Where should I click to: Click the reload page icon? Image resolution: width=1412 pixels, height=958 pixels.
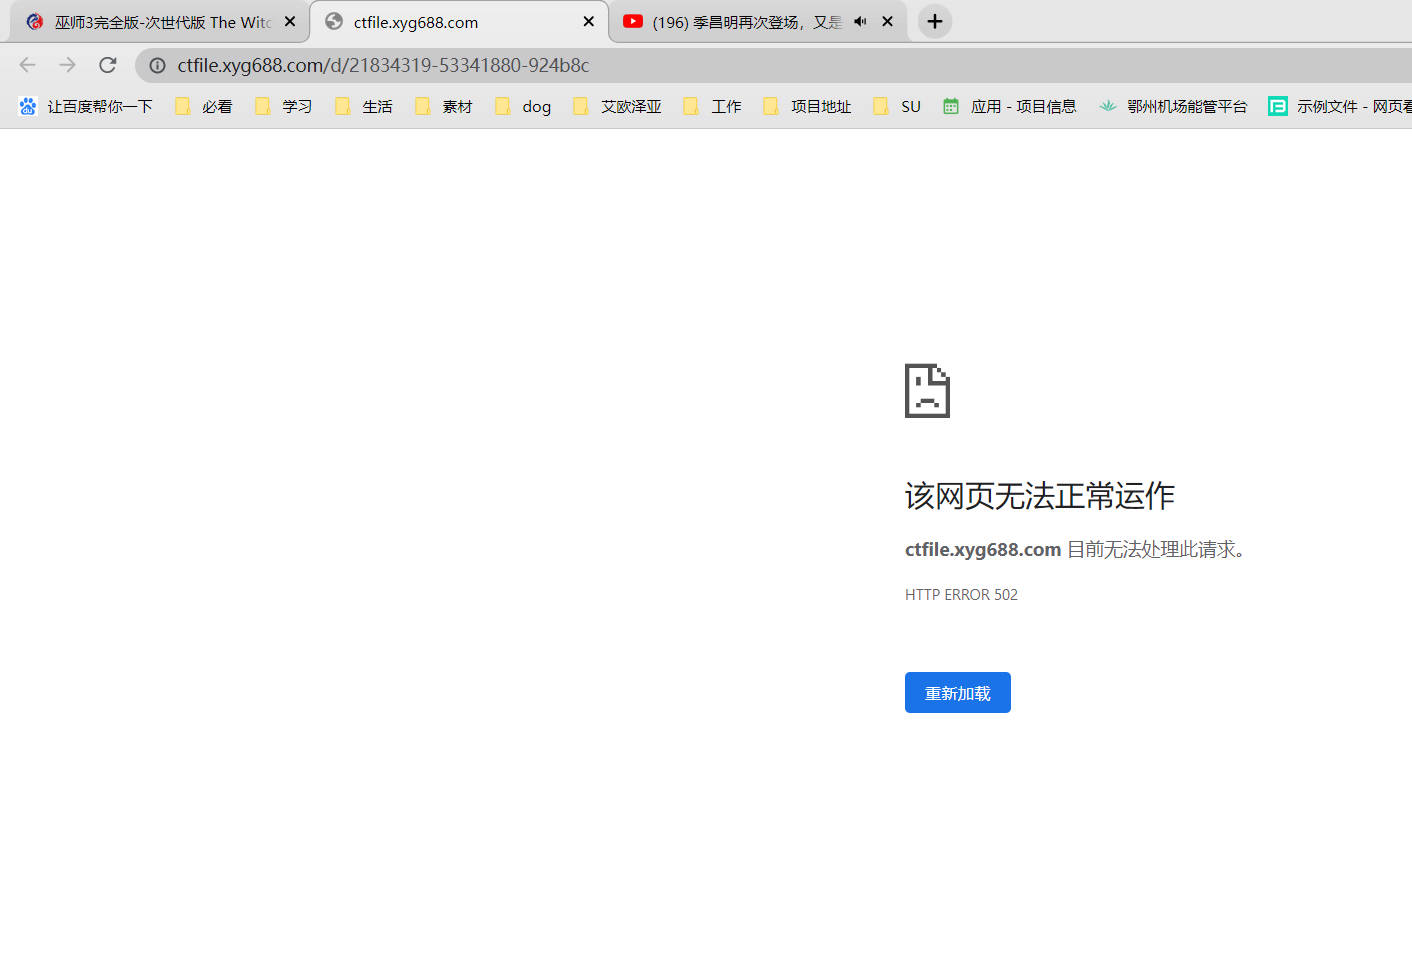pos(108,65)
